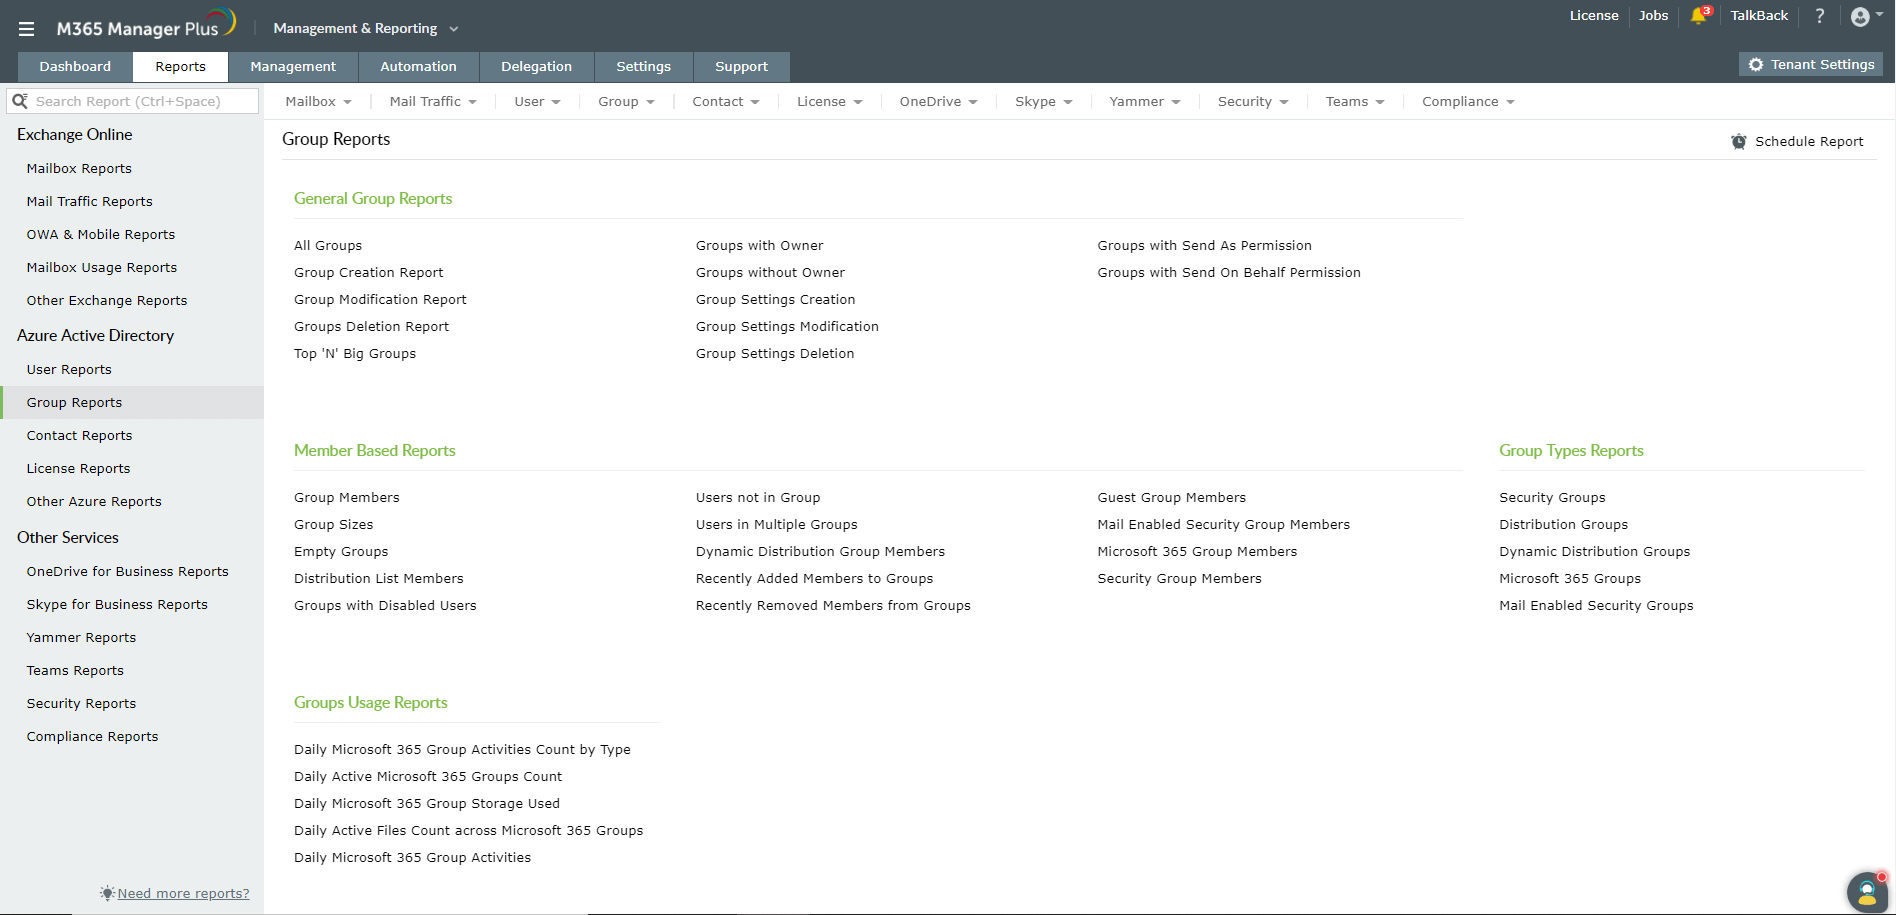Open the help icon
The width and height of the screenshot is (1896, 915).
tap(1819, 16)
